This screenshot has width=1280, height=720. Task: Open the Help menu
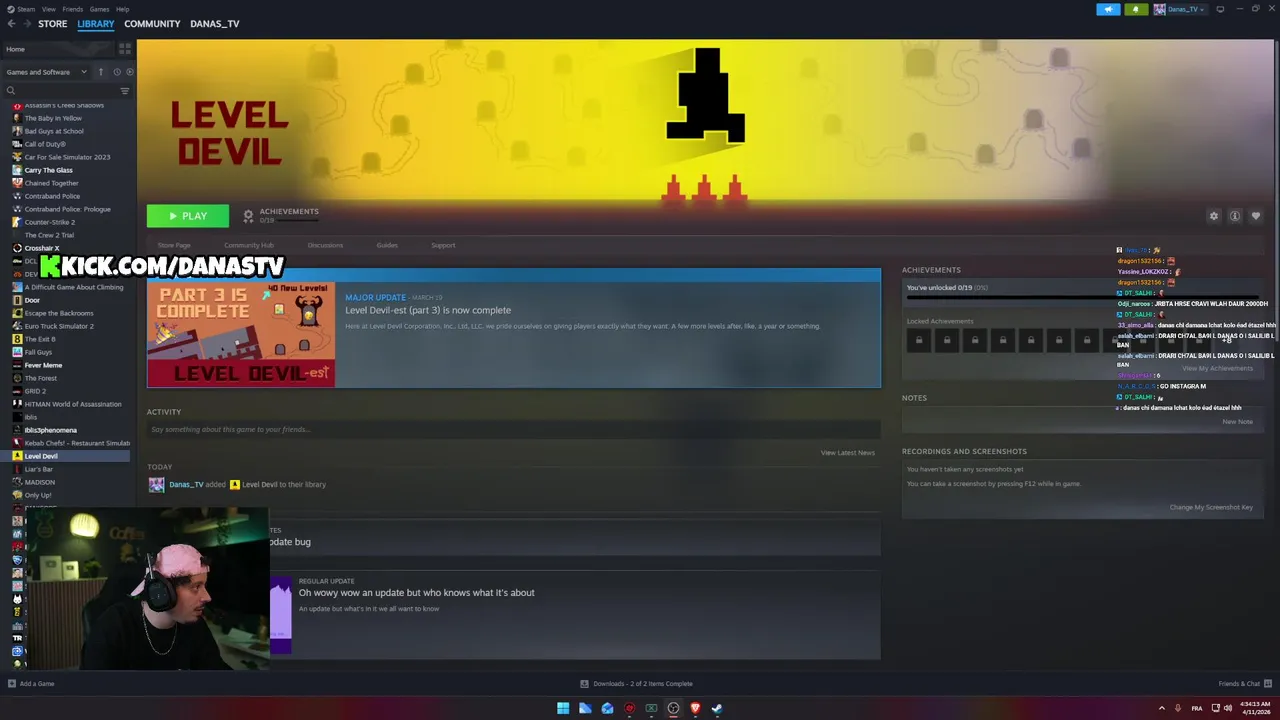click(x=122, y=9)
